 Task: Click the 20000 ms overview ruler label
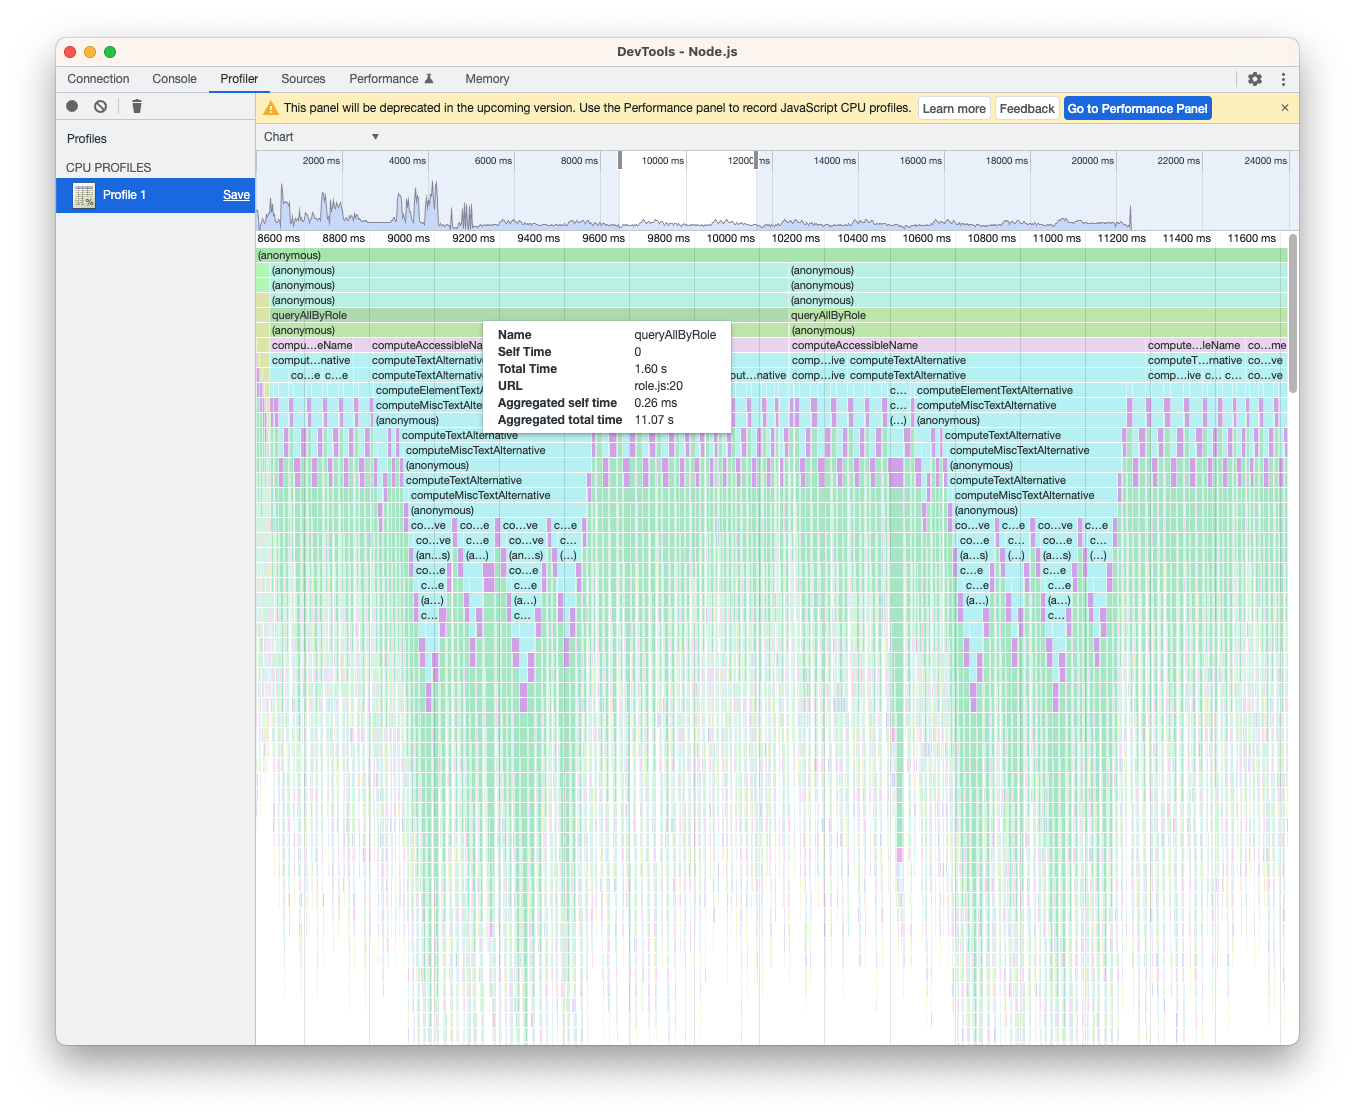(x=1092, y=161)
